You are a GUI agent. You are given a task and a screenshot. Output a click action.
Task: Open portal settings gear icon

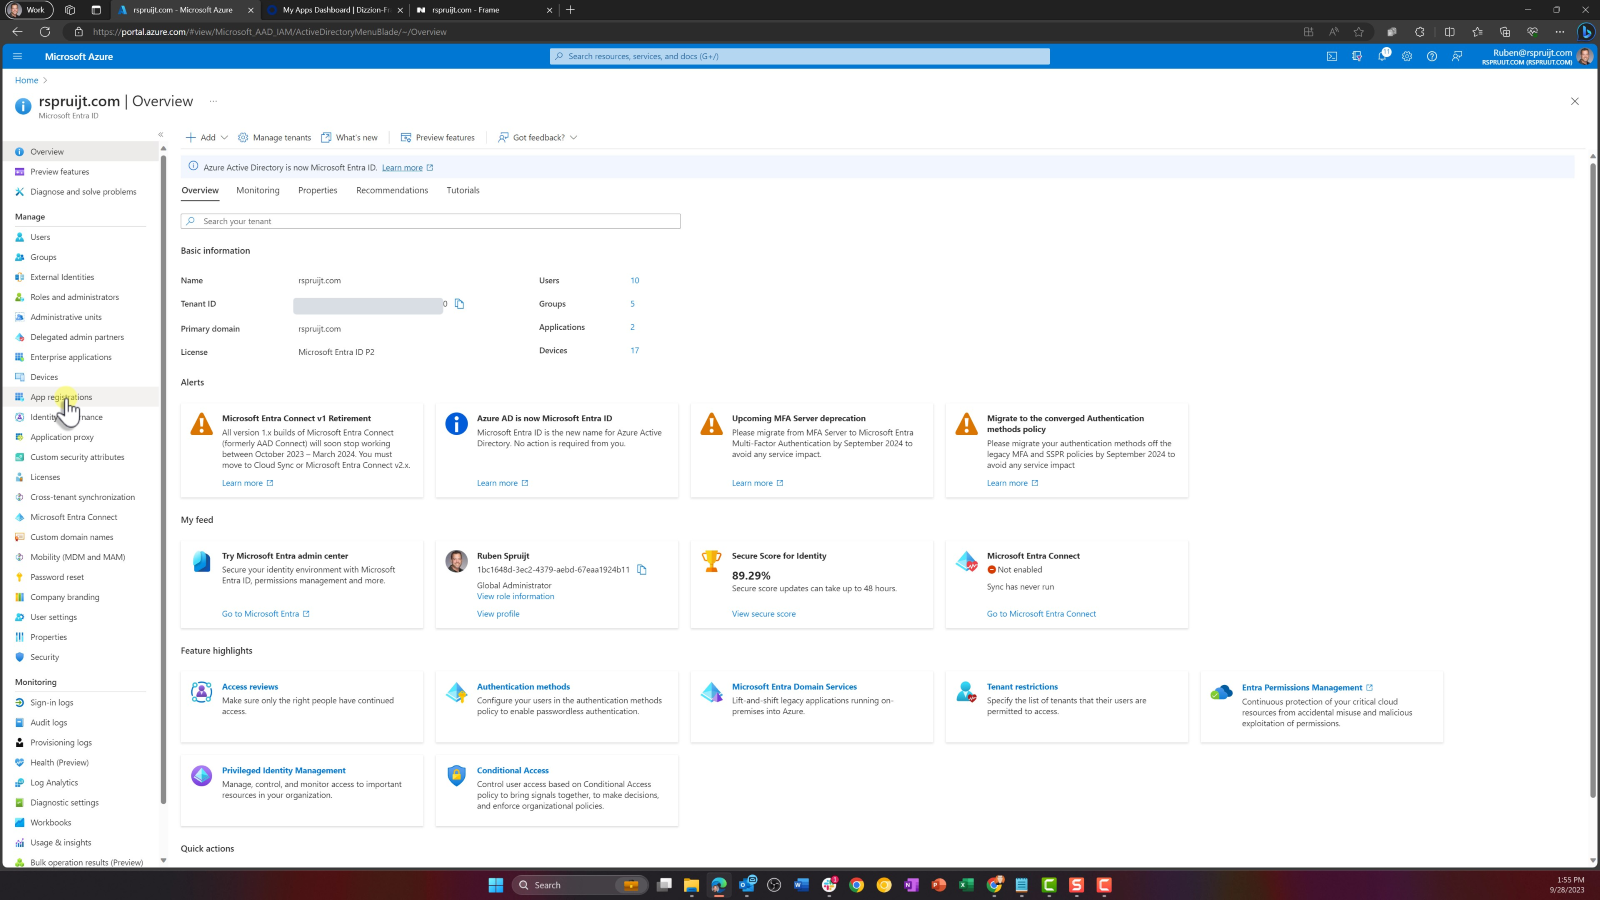(x=1407, y=57)
